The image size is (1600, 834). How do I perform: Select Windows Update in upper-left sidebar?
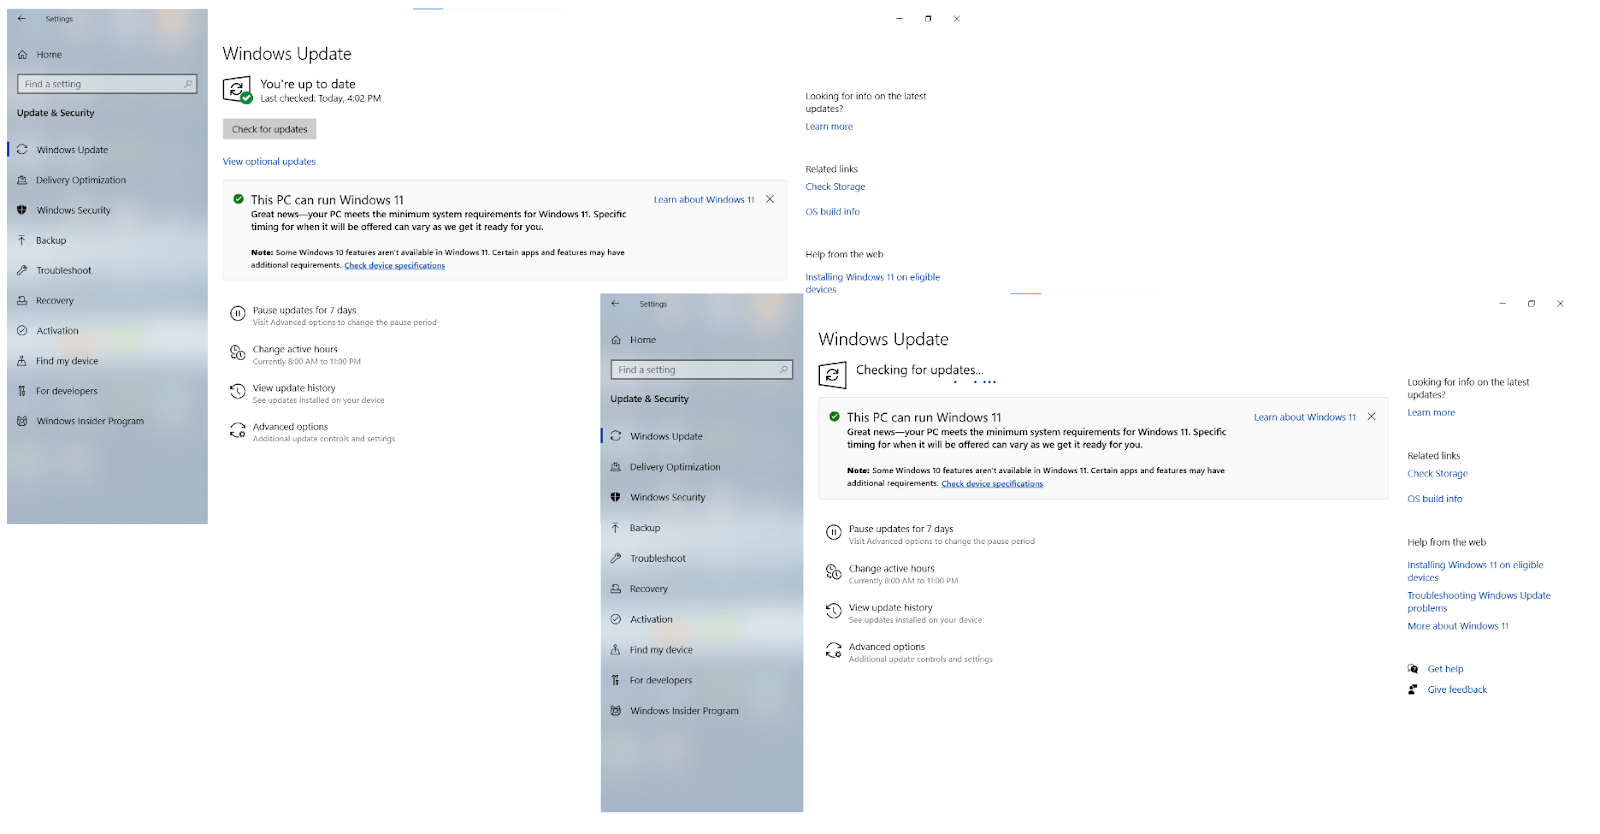pyautogui.click(x=72, y=150)
